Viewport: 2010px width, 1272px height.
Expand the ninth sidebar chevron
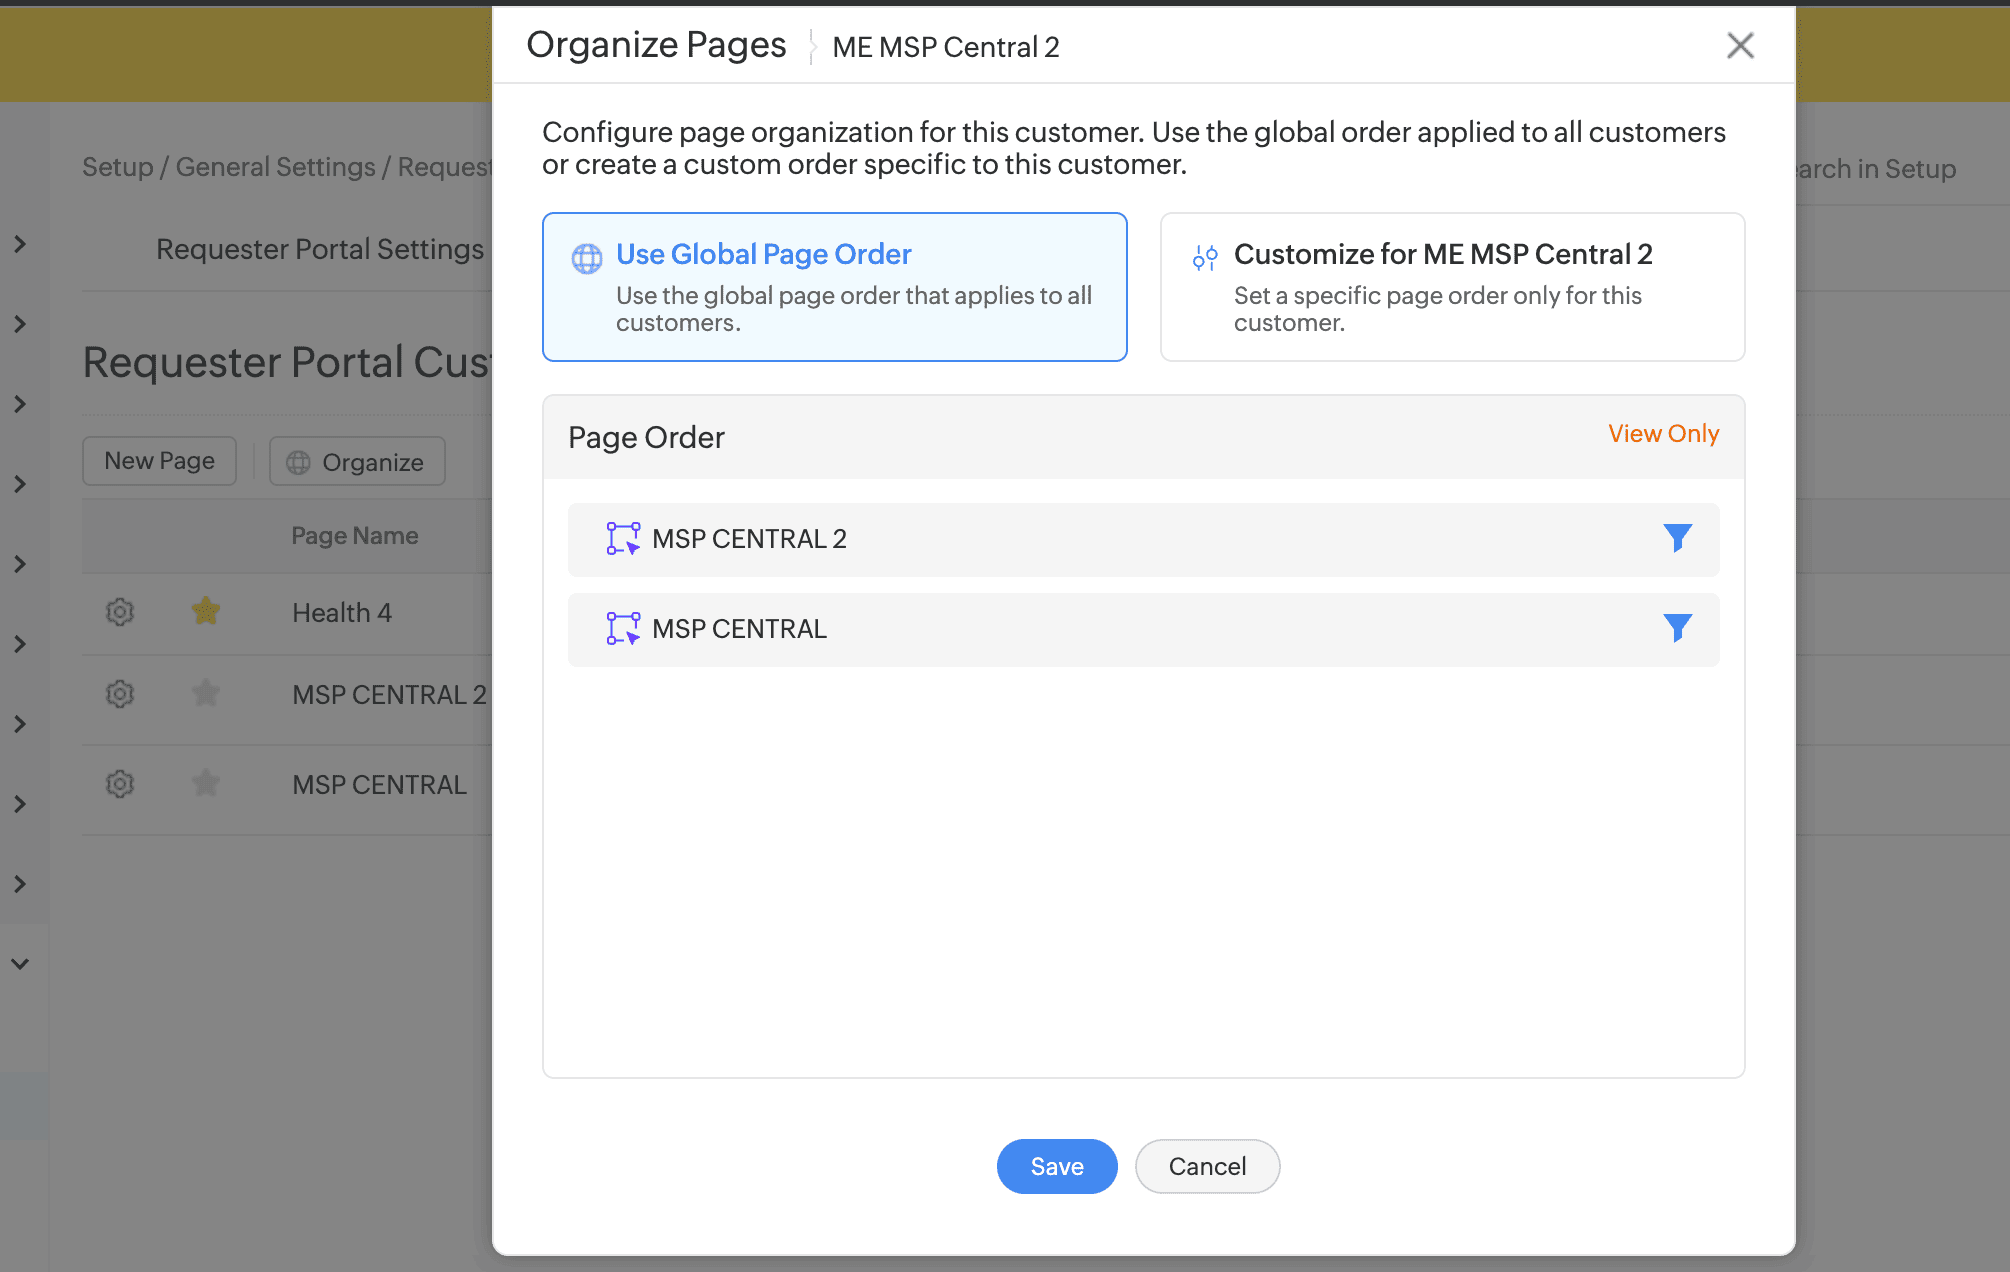(x=20, y=884)
